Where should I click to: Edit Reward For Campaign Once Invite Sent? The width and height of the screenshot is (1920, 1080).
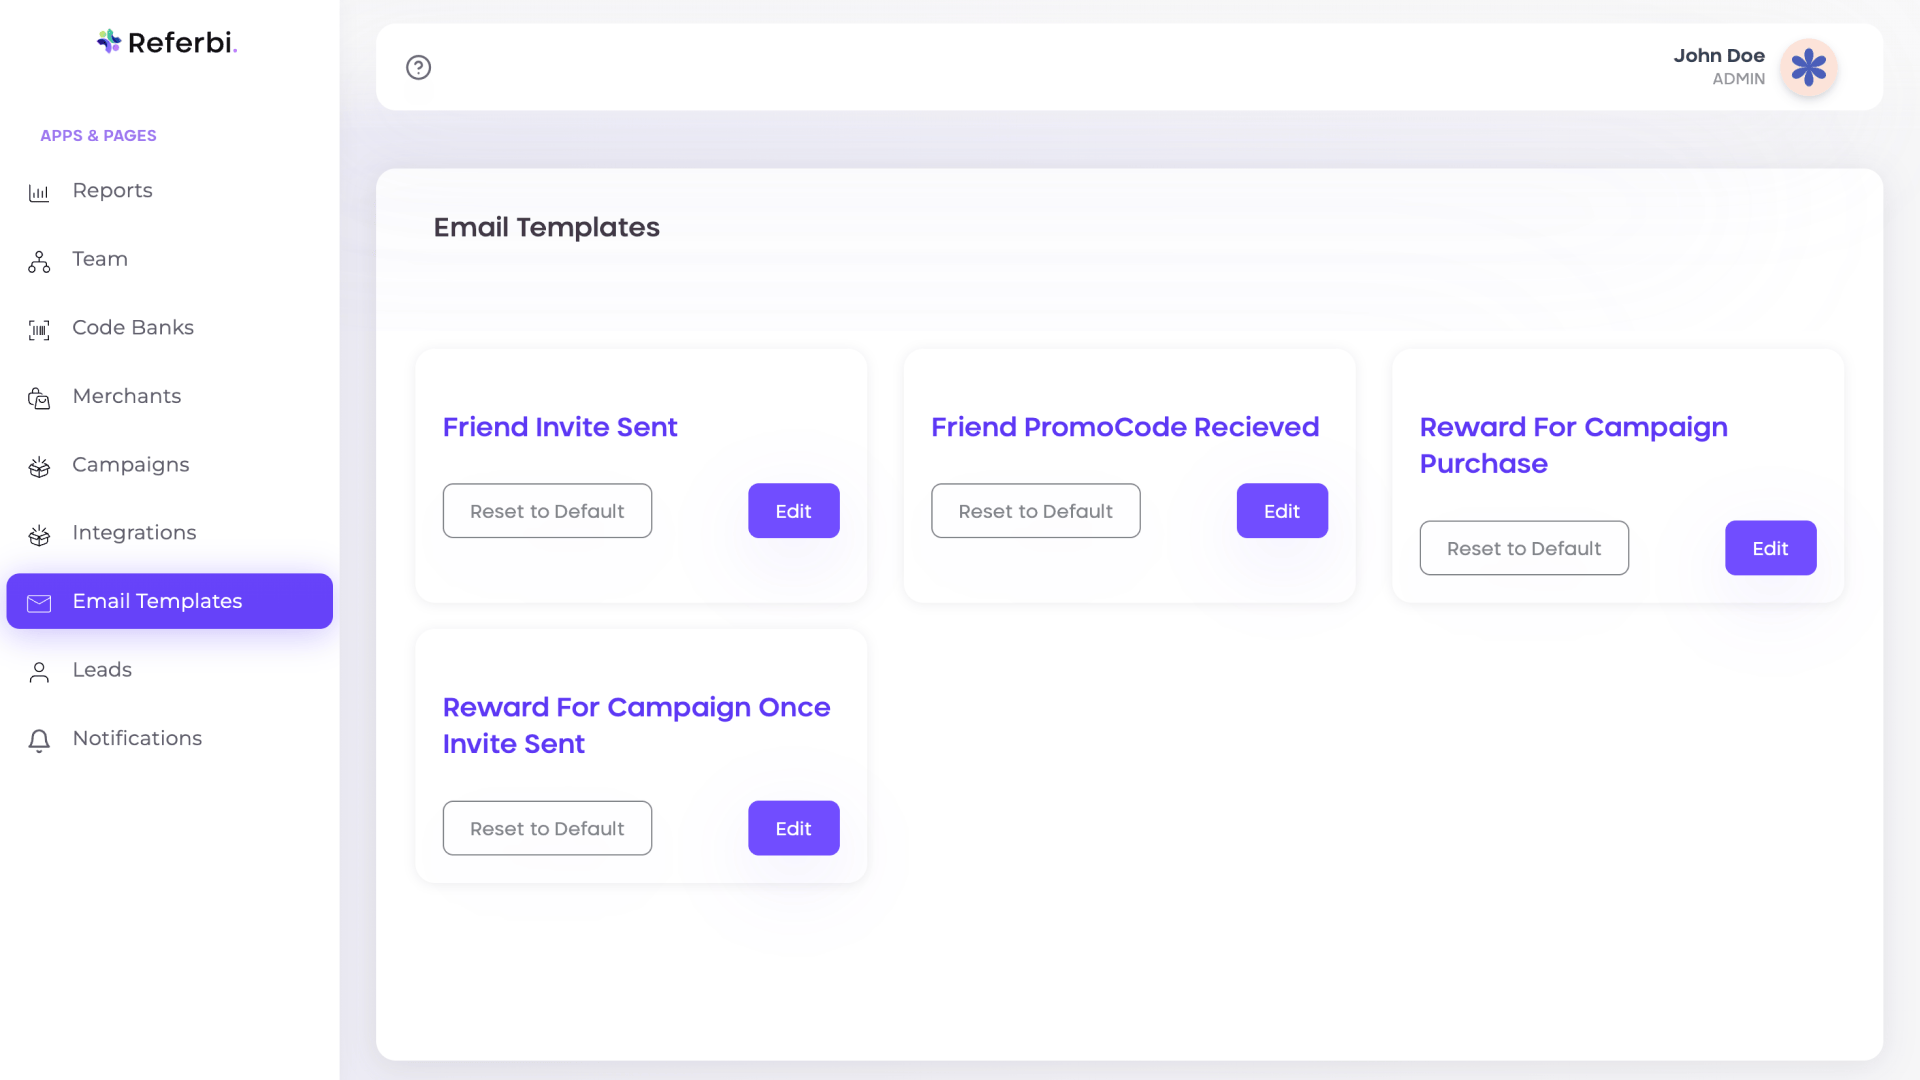point(793,828)
